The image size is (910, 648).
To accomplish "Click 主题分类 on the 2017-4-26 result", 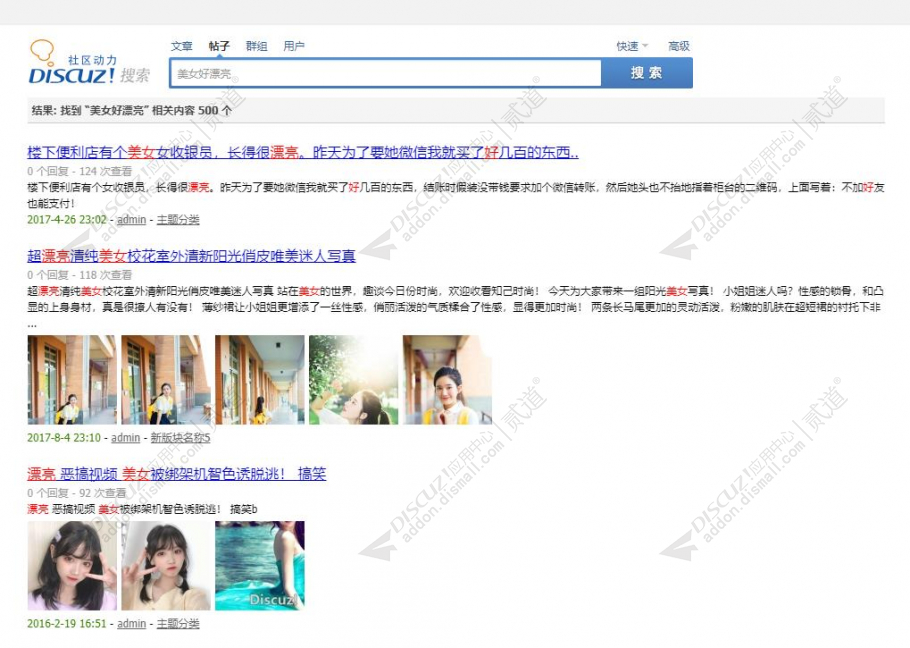I will tap(178, 220).
